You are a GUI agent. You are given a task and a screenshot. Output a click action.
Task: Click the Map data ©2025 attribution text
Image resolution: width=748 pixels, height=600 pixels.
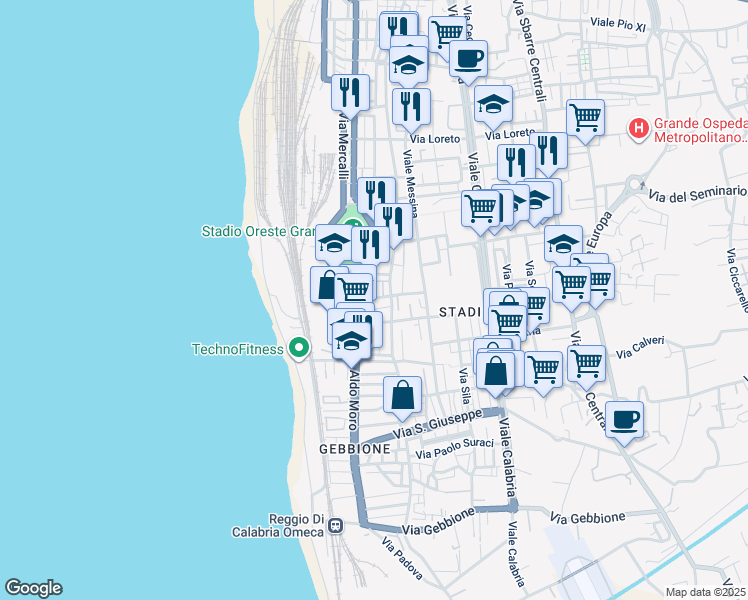(705, 591)
